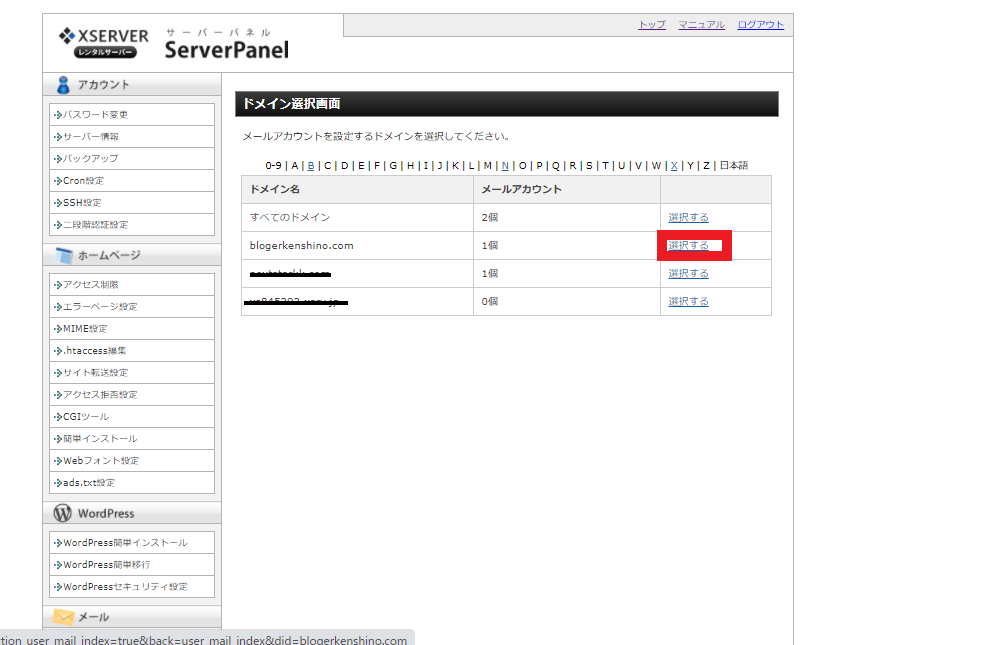Screen dimensions: 984x645
Task: Select blogerkenshino.com via 選択する link
Action: tap(688, 245)
